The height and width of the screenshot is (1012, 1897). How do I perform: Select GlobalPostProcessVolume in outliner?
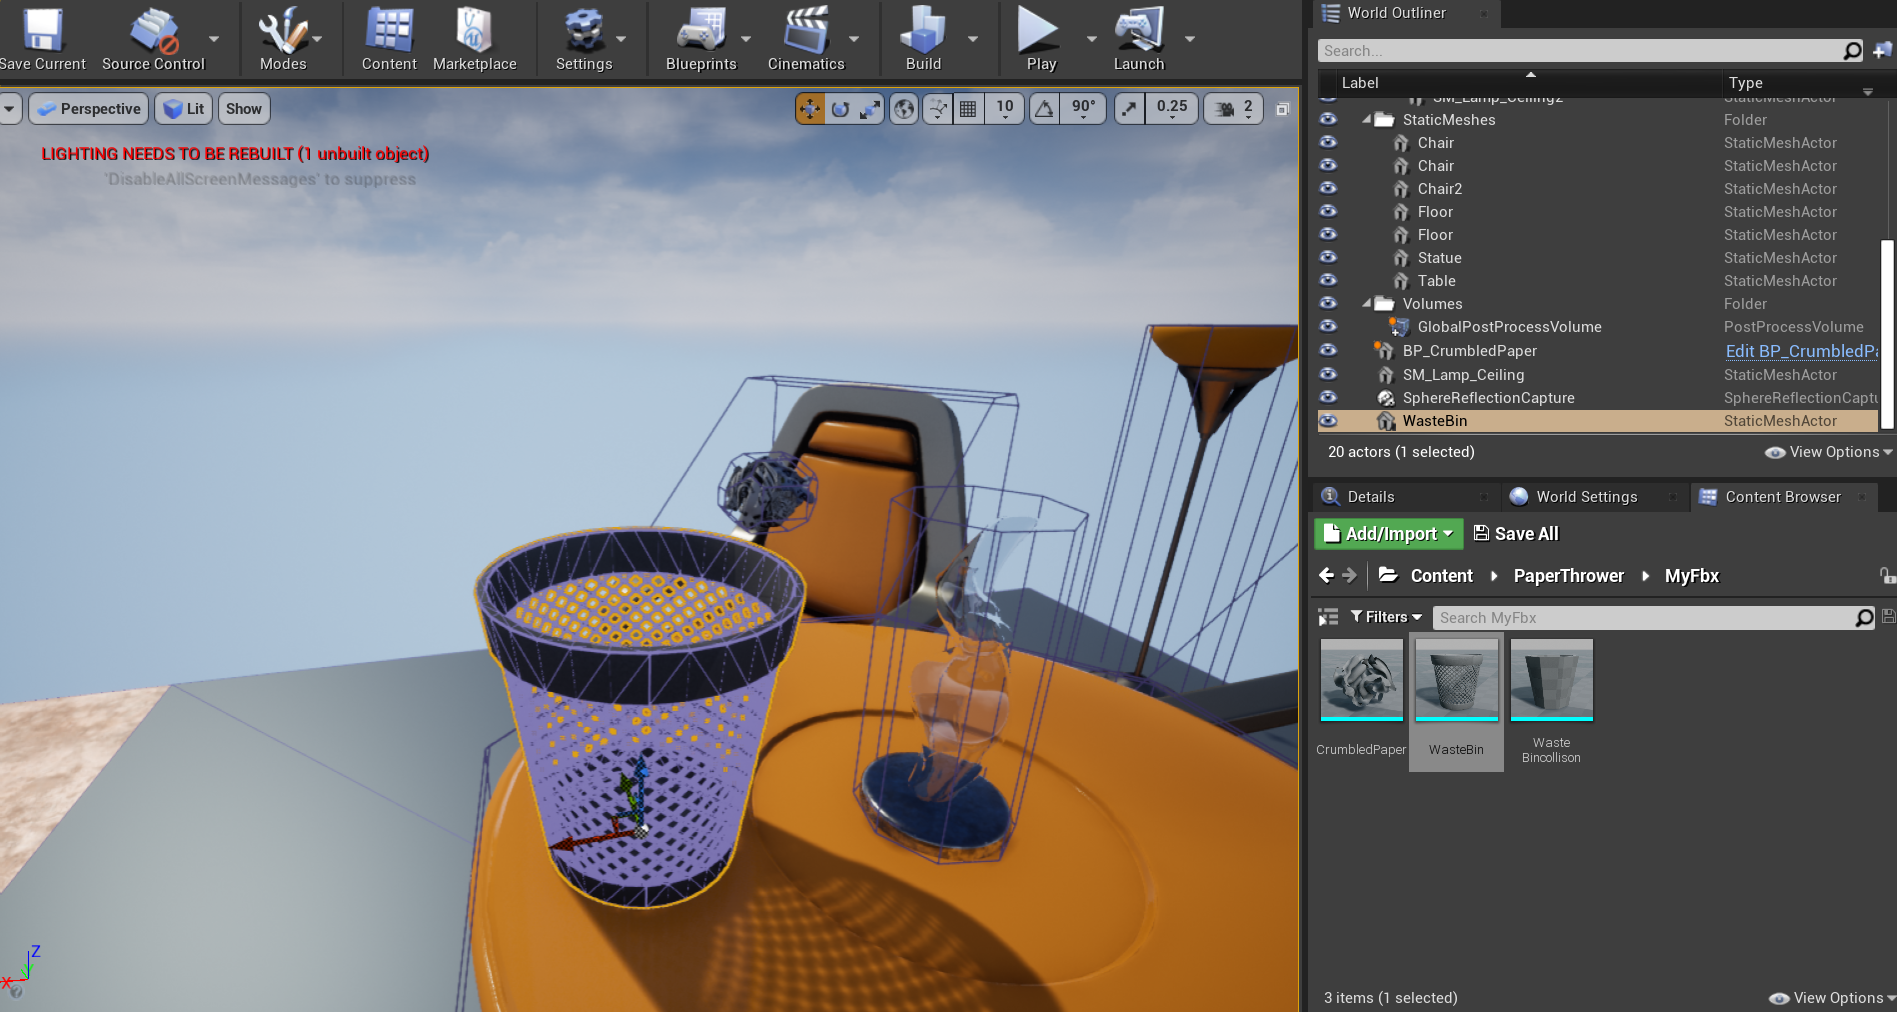click(1599, 327)
